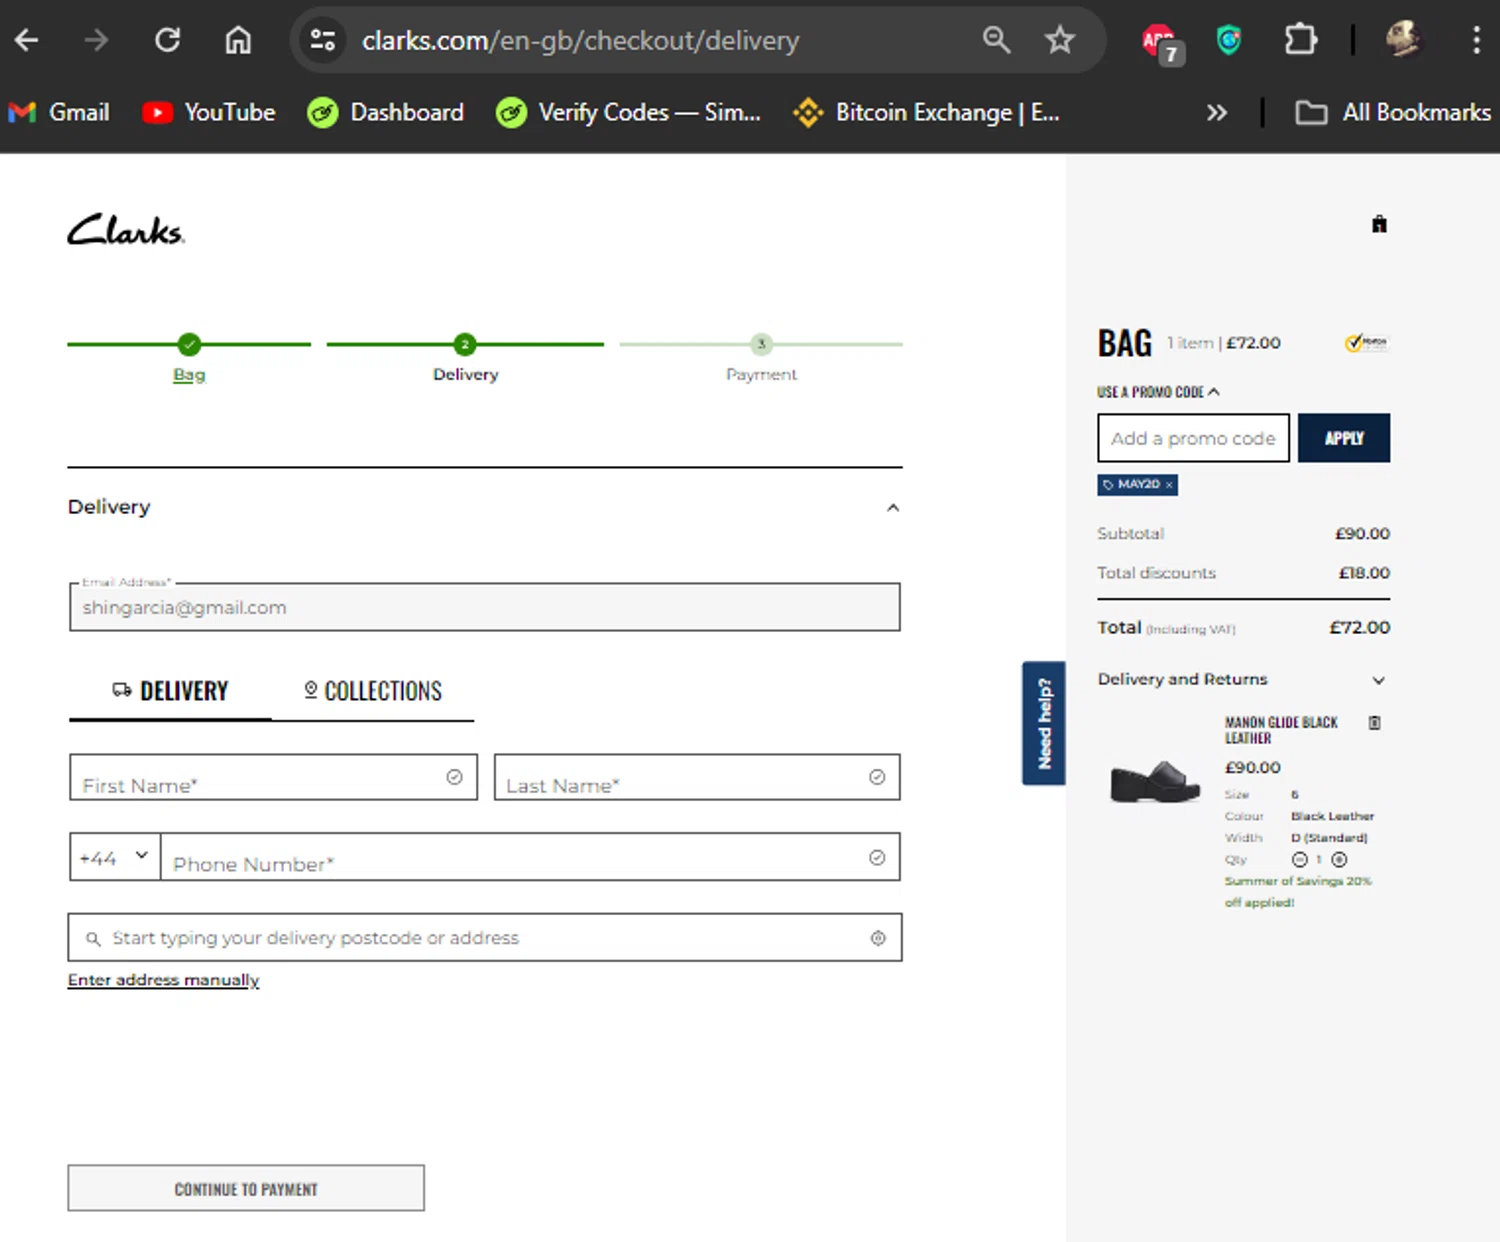Click Enter address manually link
1500x1242 pixels.
pos(164,980)
